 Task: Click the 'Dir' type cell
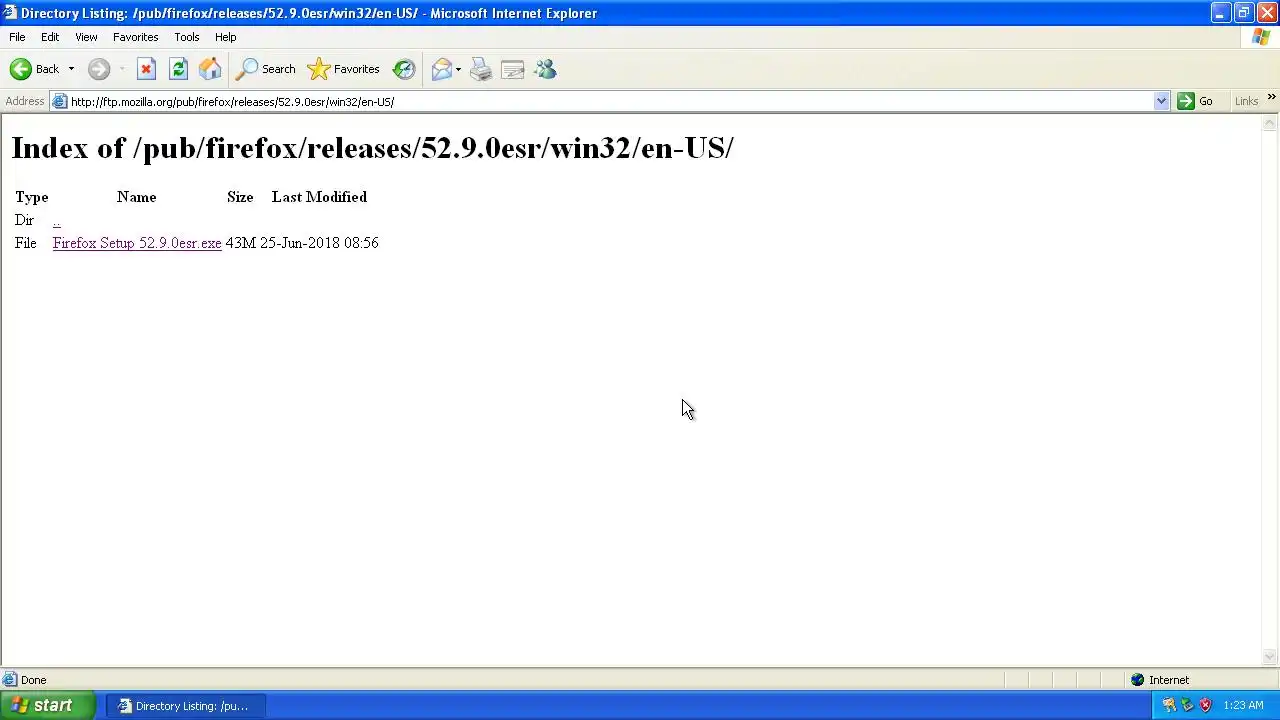click(25, 220)
